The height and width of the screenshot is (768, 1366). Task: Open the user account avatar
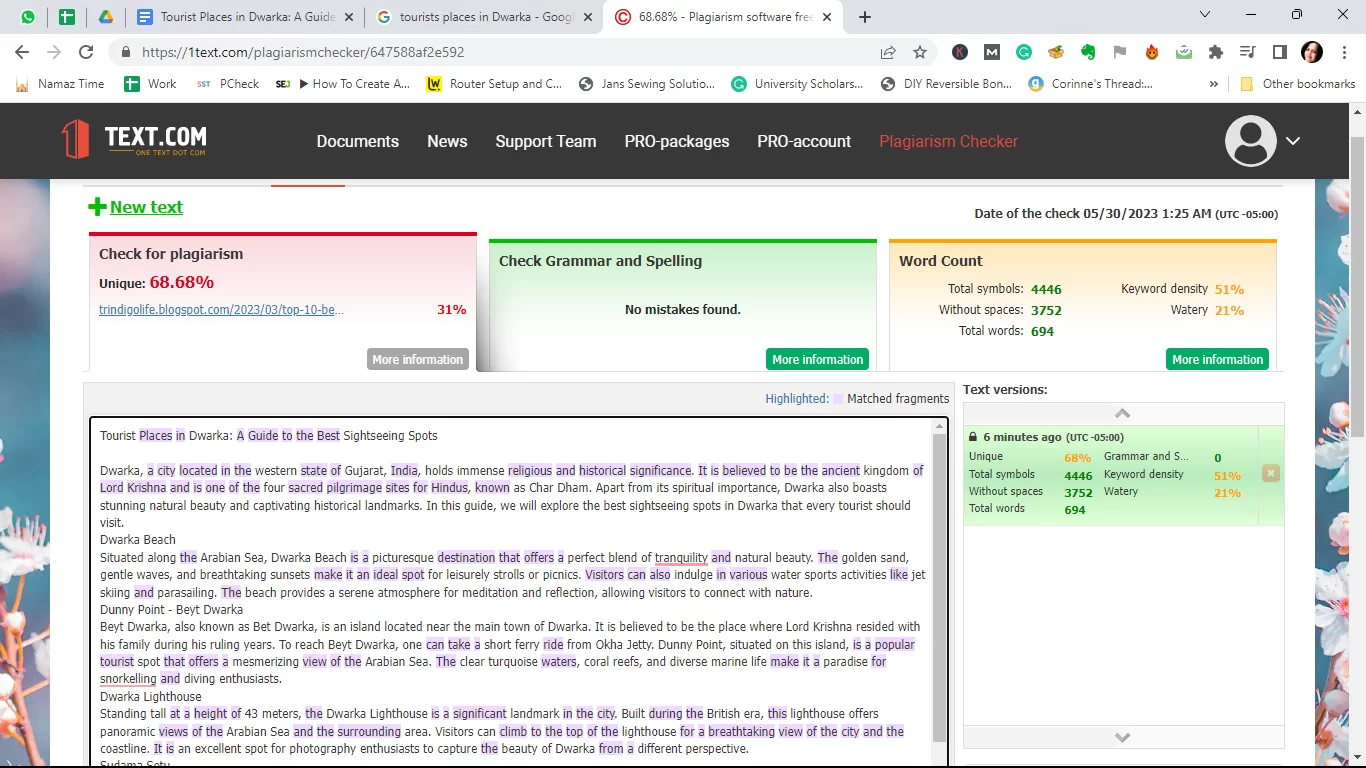click(1250, 141)
